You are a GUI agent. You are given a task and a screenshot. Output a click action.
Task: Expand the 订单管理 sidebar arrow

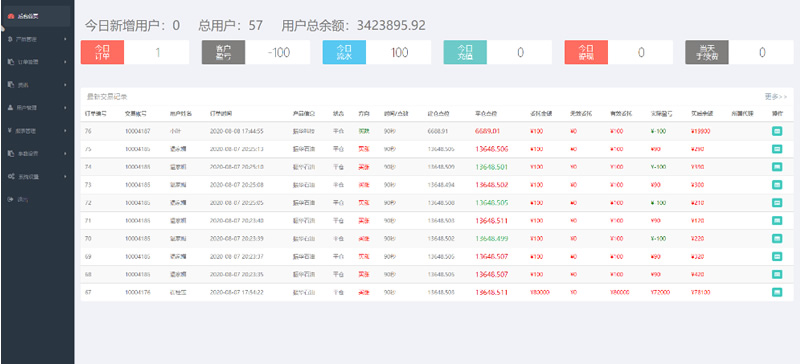(x=65, y=62)
